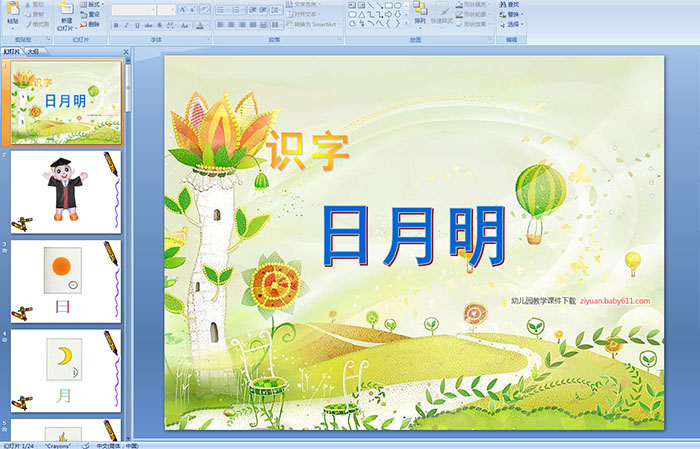Image resolution: width=700 pixels, height=449 pixels.
Task: Toggle Strikethrough (abe) formatting
Action: coord(148,25)
